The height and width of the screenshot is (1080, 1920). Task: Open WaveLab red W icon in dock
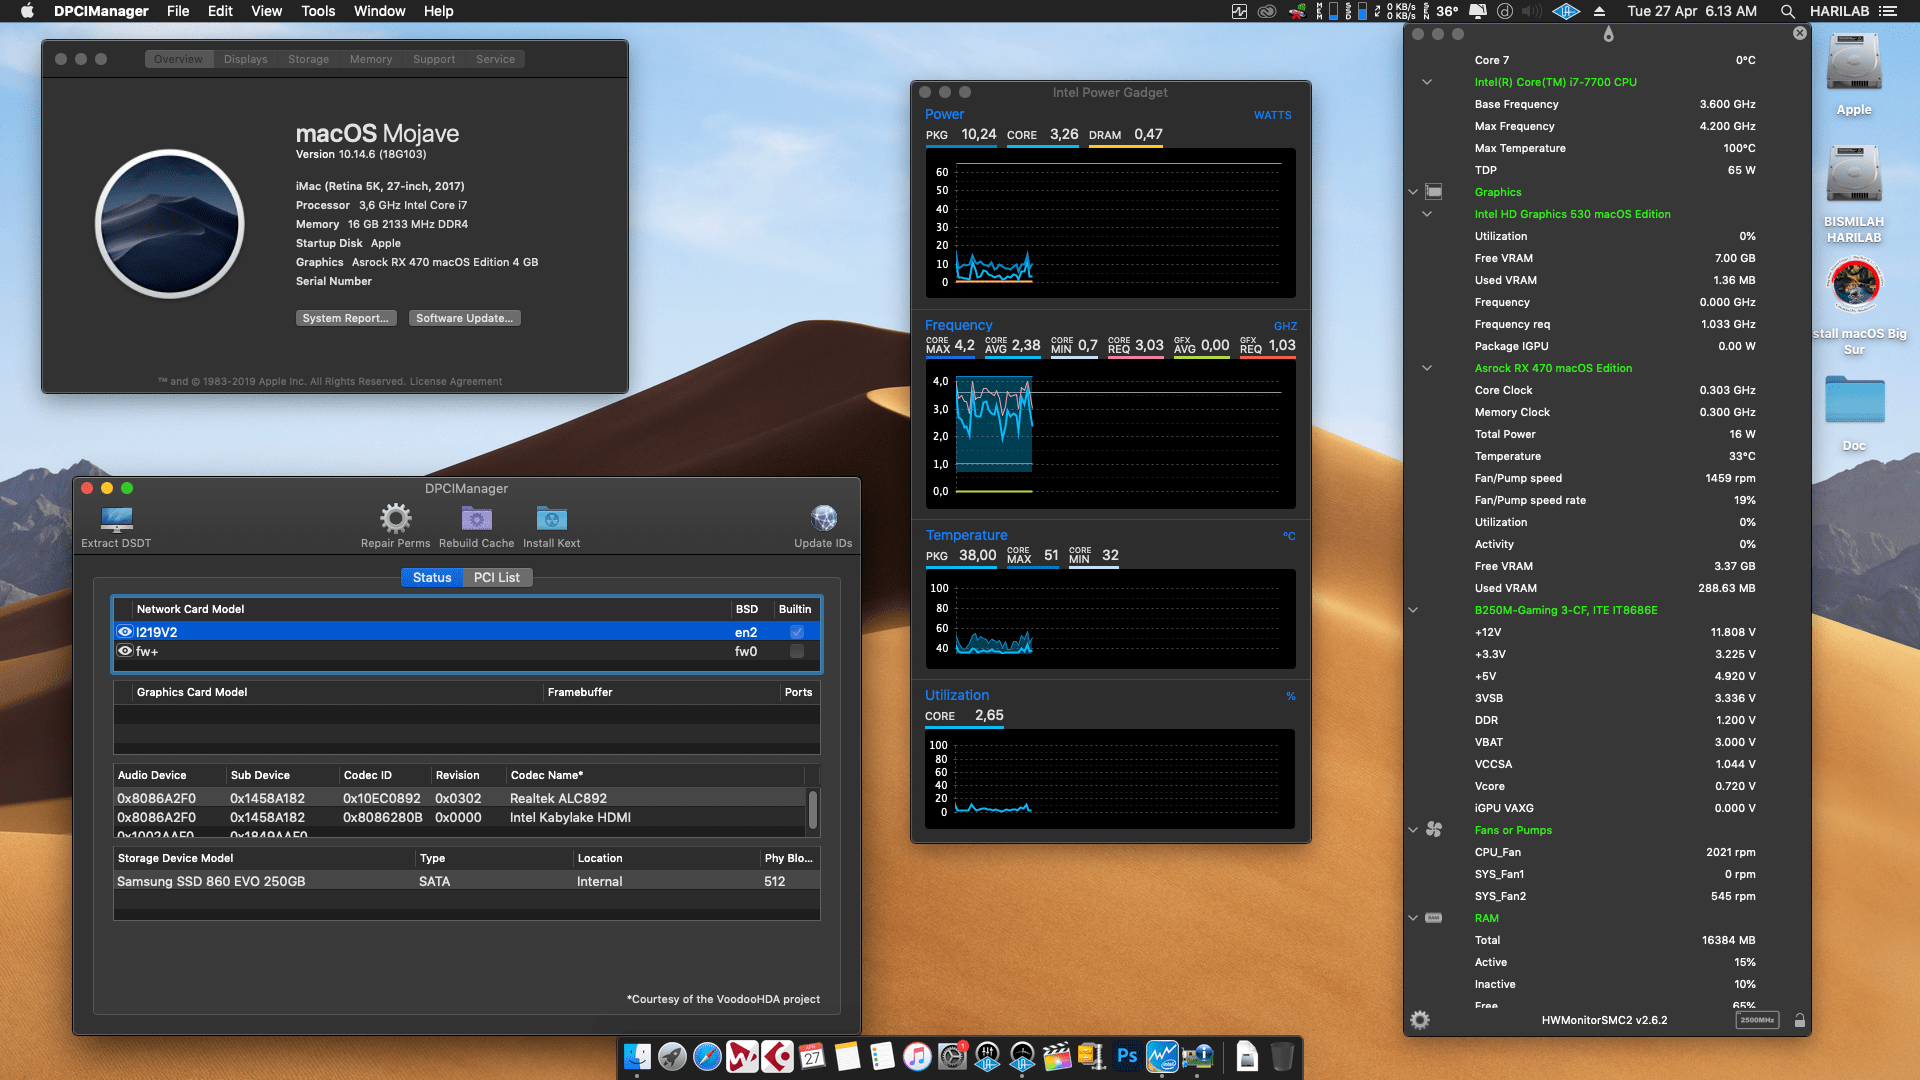[x=742, y=1056]
